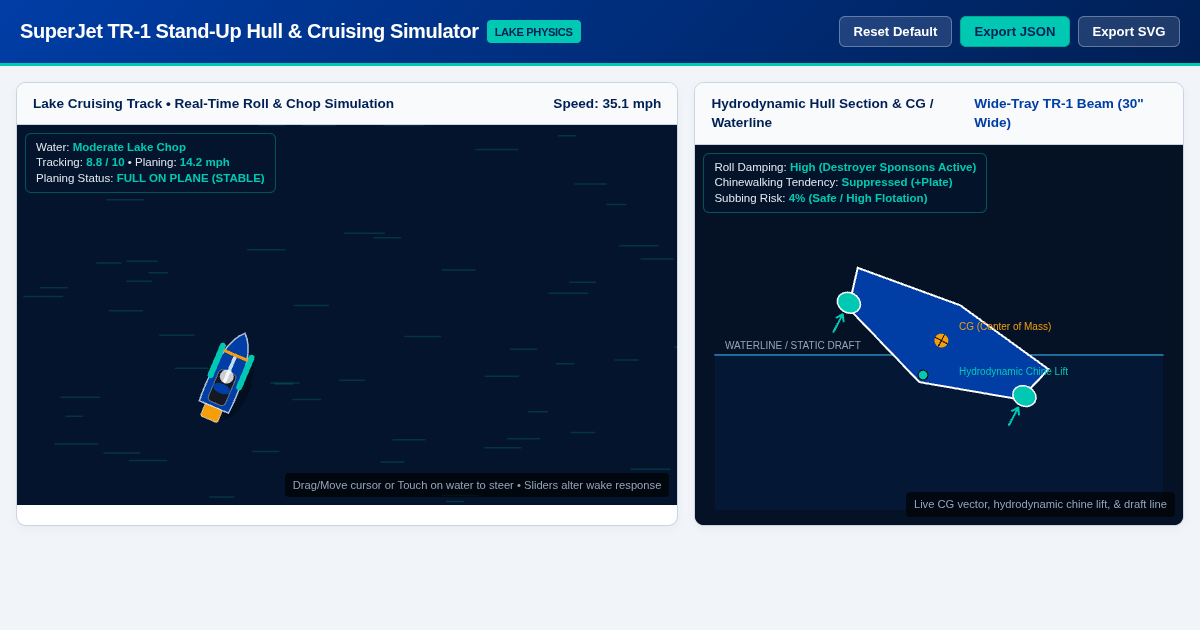Click the "WATERLINE / STATIC DRAFT" label

[793, 346]
